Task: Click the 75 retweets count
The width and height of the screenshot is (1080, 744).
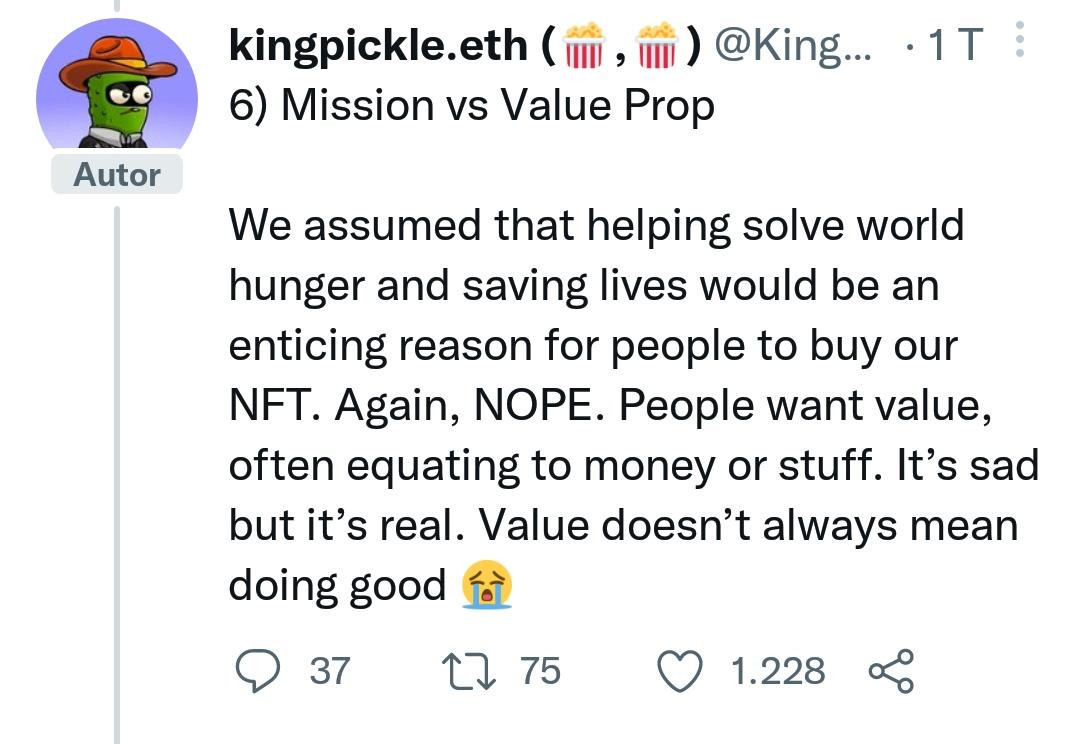Action: click(540, 671)
